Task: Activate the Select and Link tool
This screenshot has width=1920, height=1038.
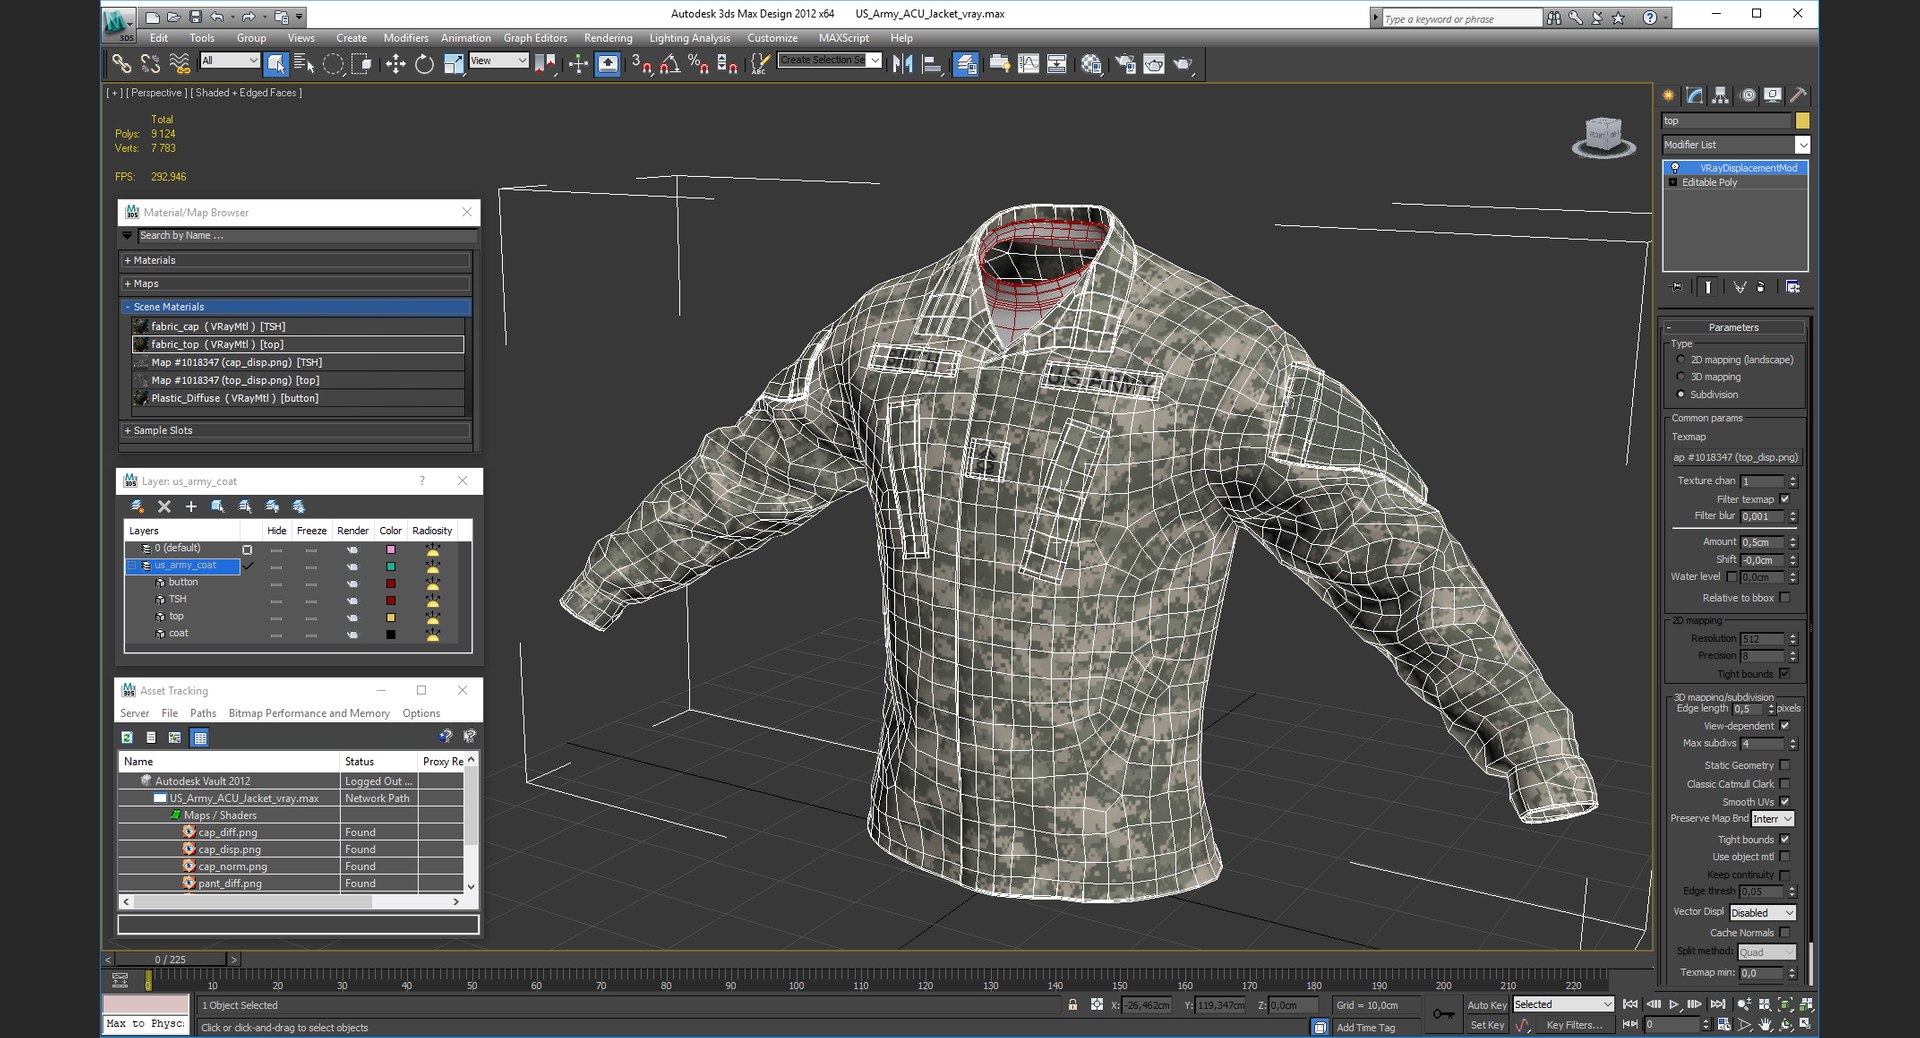Action: pos(121,64)
